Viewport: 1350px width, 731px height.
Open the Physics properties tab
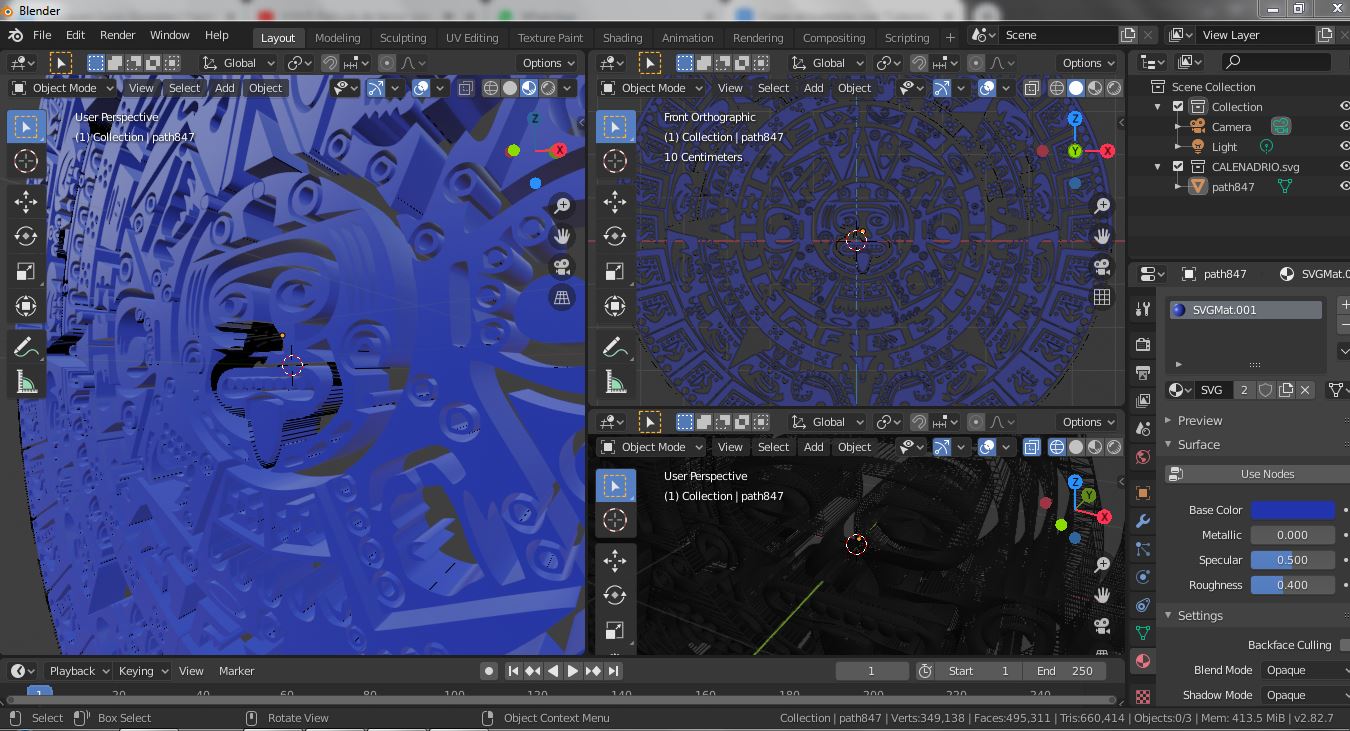click(1143, 577)
